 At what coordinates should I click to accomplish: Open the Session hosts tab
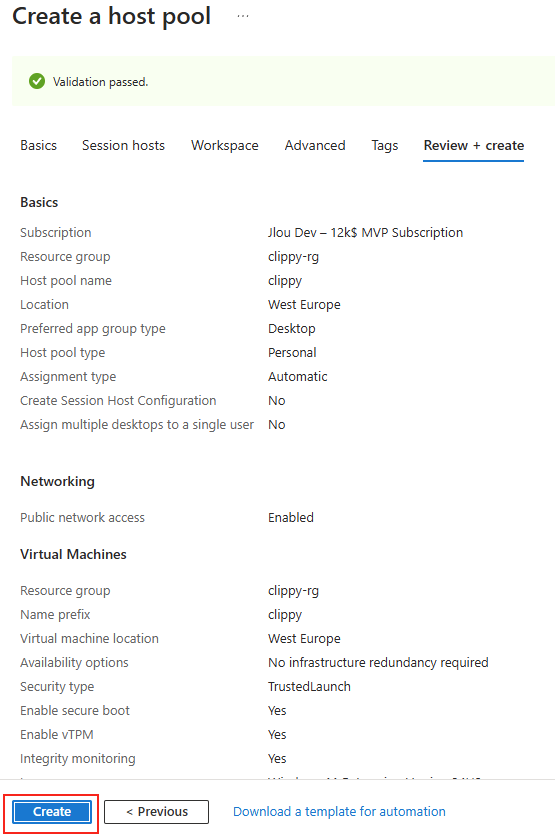[x=123, y=146]
